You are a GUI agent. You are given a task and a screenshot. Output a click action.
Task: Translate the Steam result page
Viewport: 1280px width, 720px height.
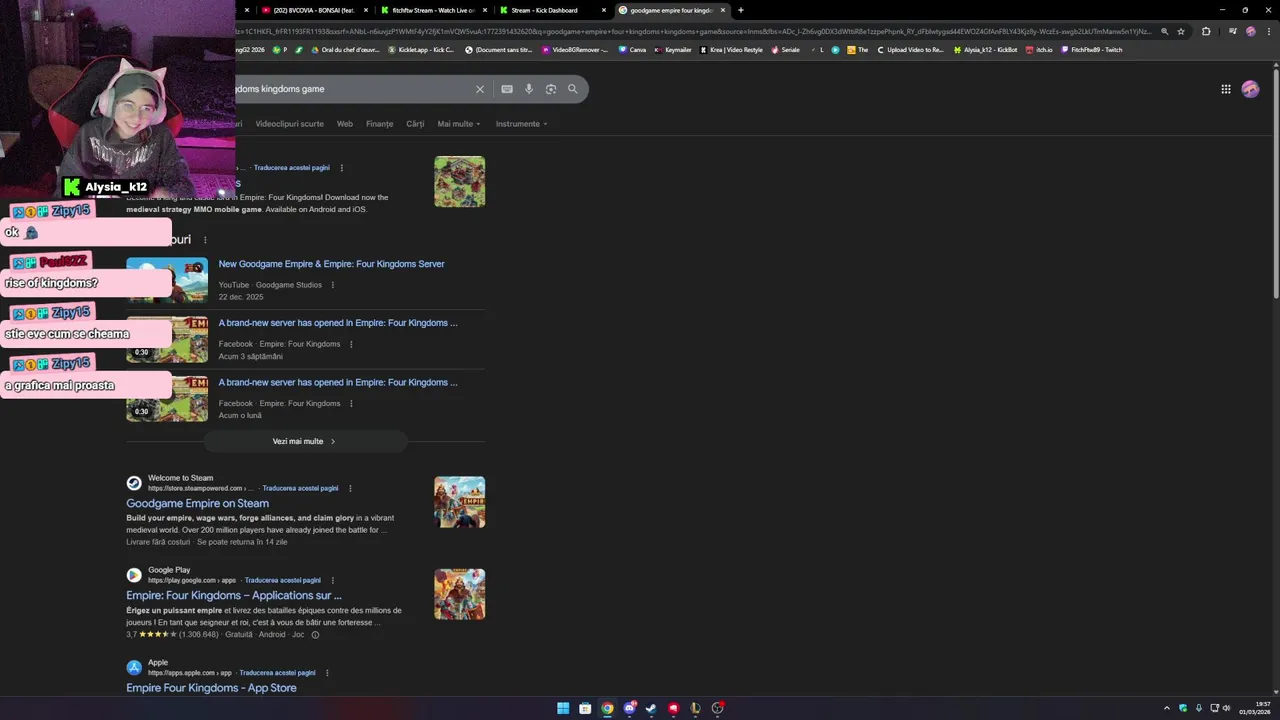point(300,489)
